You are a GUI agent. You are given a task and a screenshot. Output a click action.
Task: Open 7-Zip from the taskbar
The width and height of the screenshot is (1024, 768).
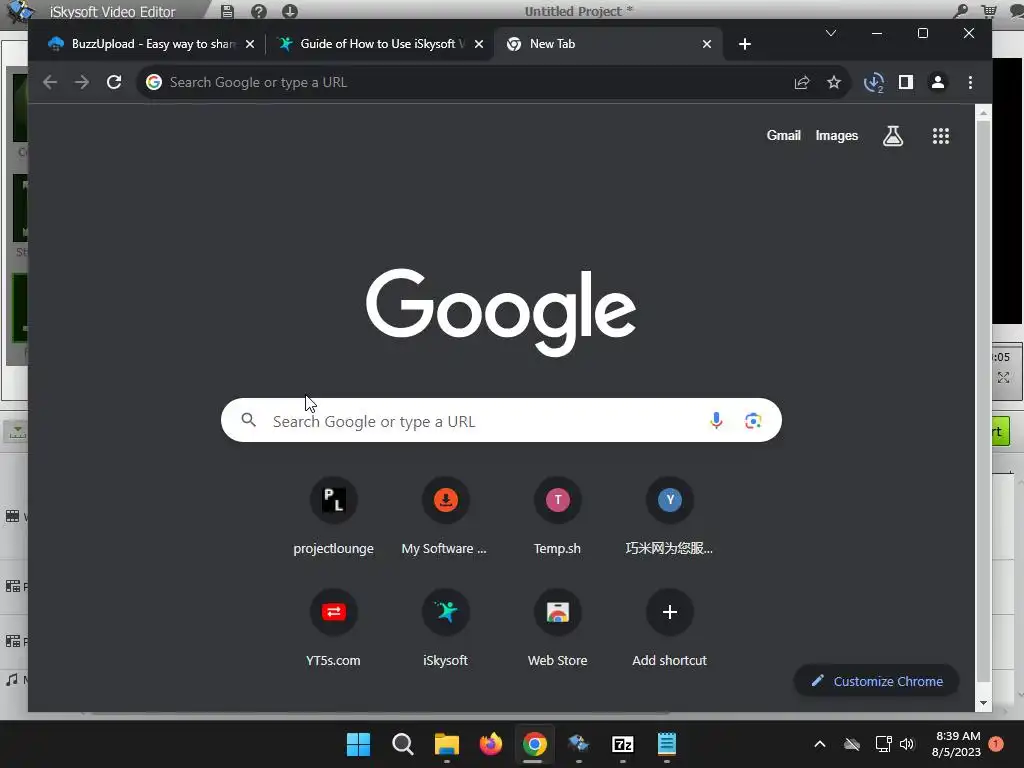click(x=622, y=744)
